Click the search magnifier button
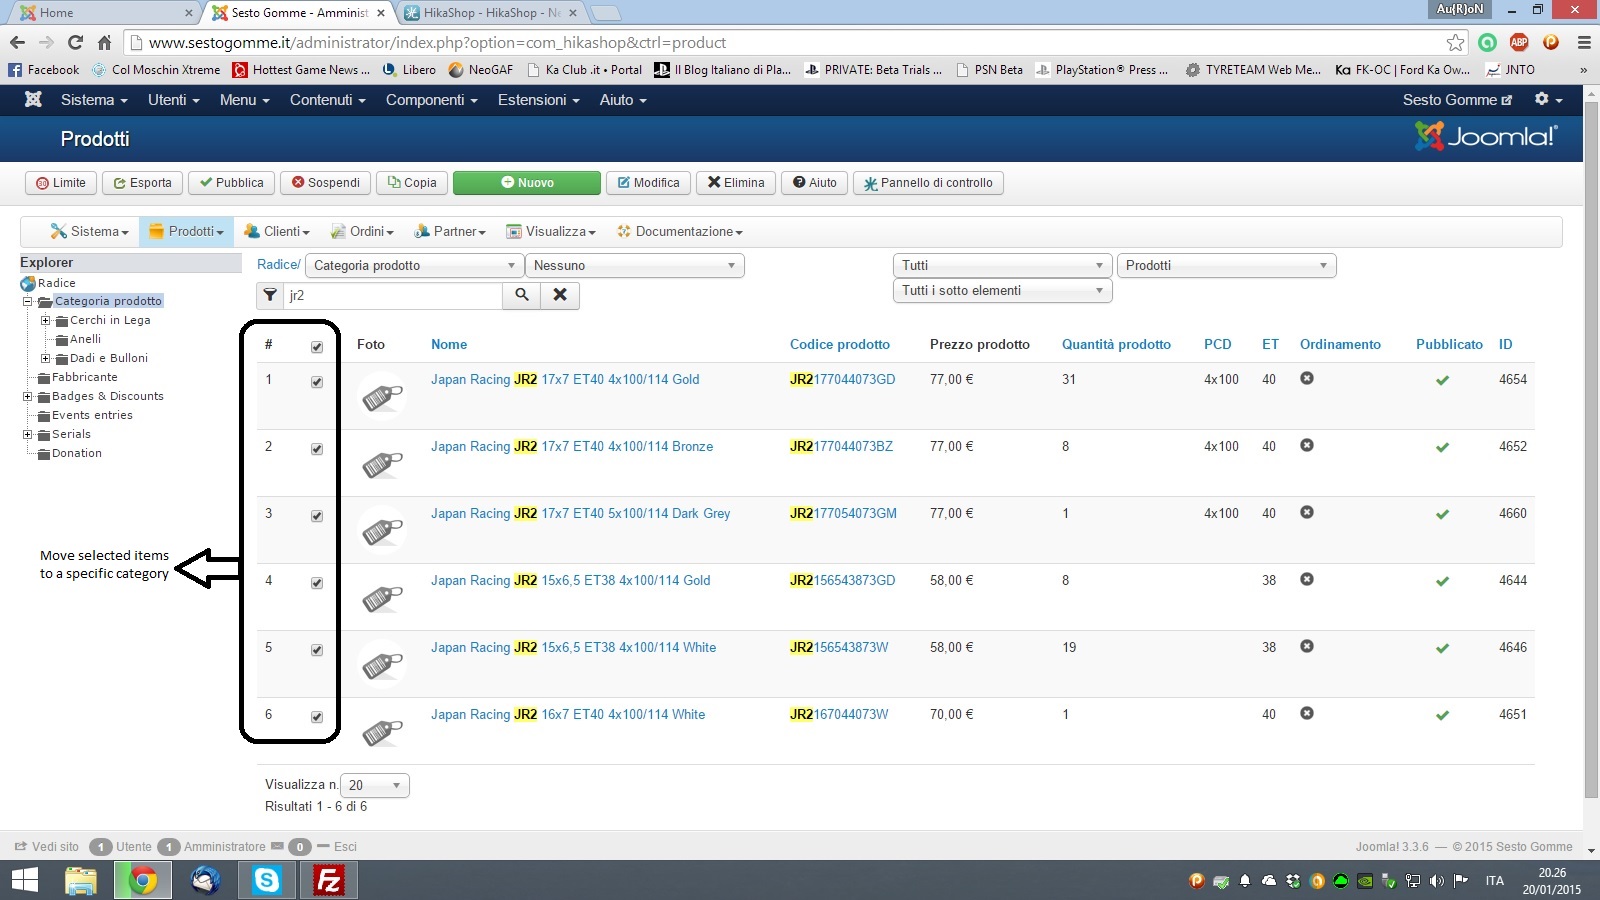Viewport: 1600px width, 900px height. click(x=521, y=295)
